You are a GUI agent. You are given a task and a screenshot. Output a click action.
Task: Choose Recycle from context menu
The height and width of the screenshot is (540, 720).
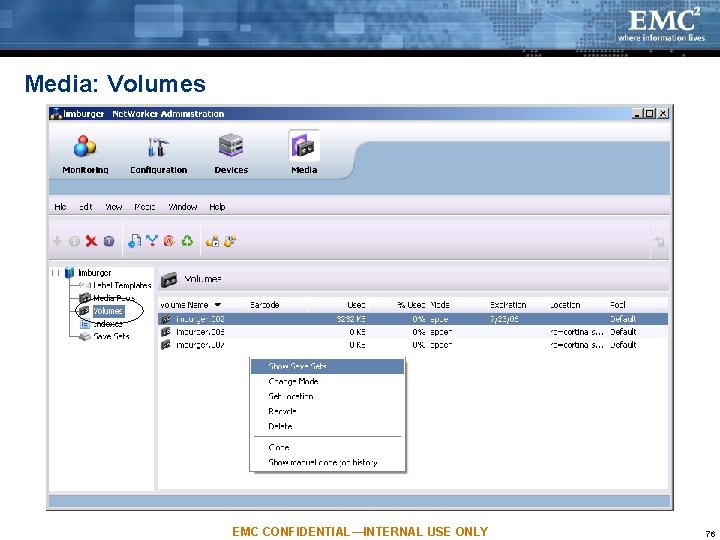point(327,411)
